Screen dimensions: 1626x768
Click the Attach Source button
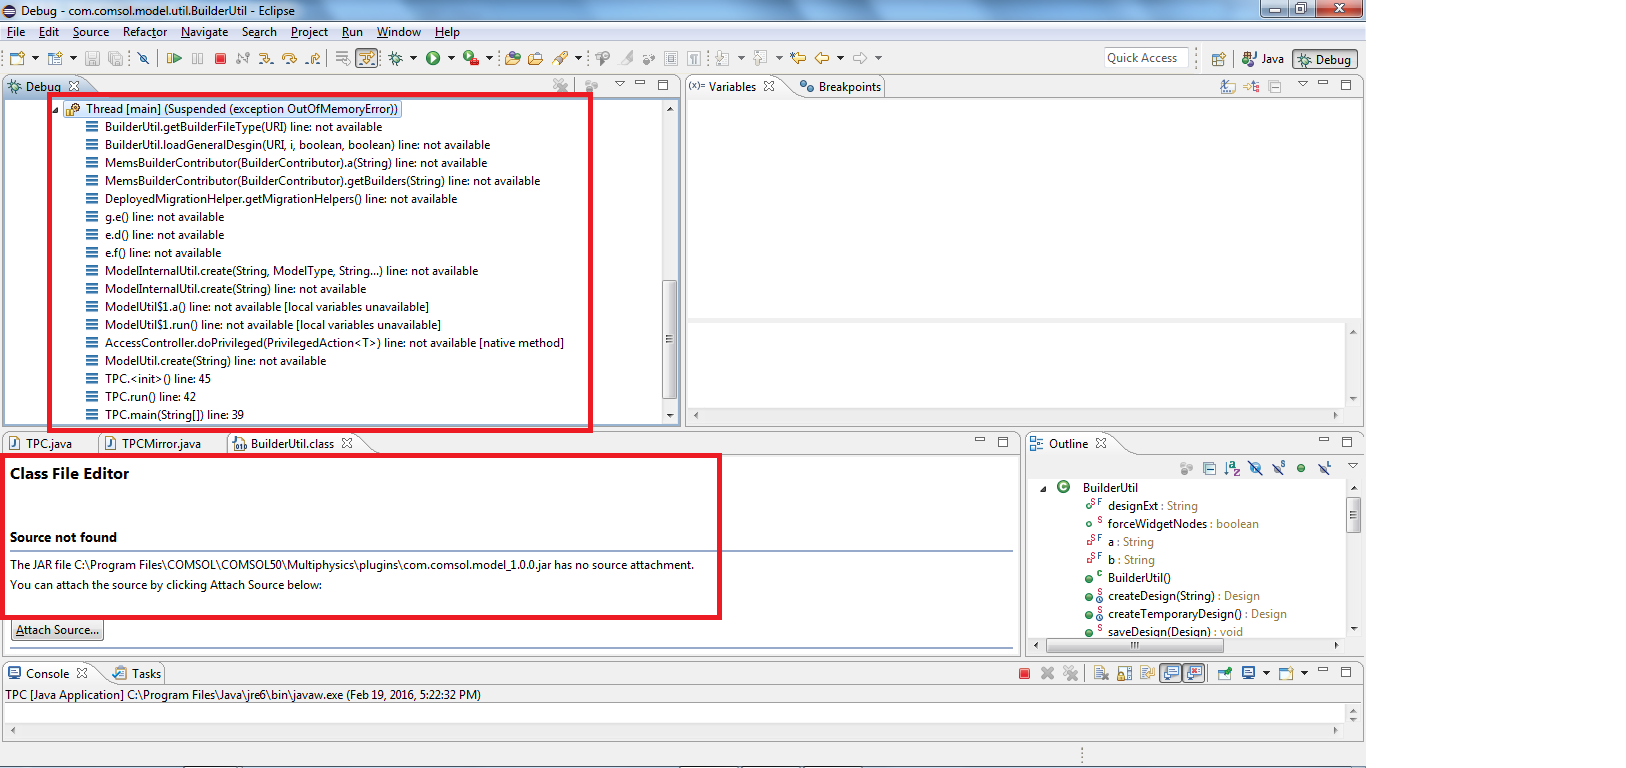pyautogui.click(x=57, y=630)
